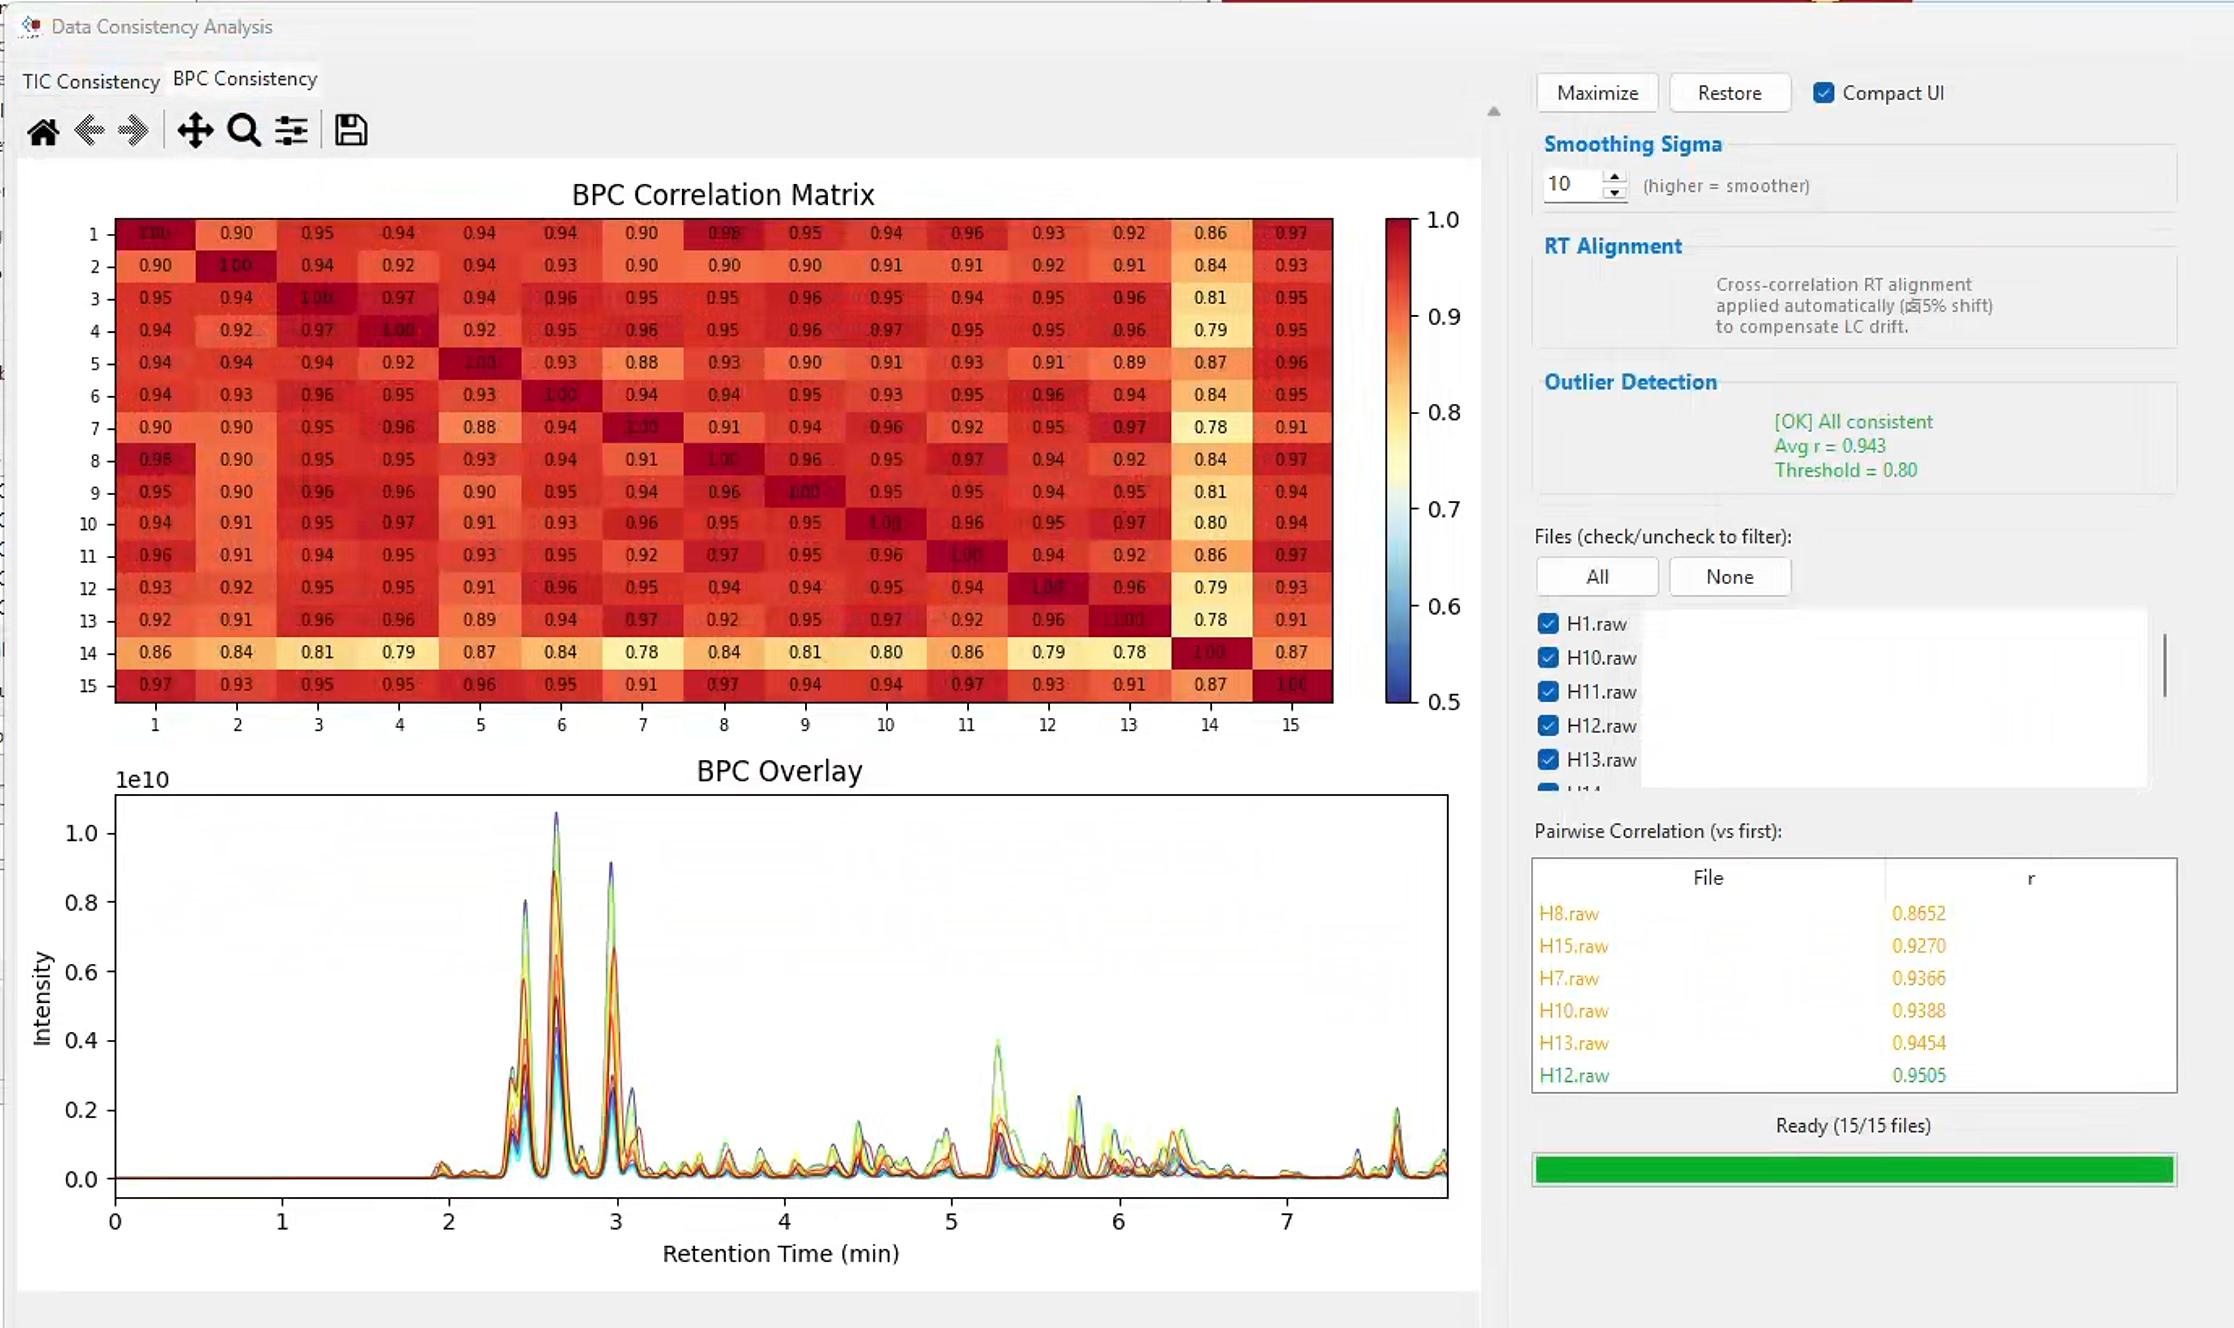The width and height of the screenshot is (2234, 1328).
Task: Click the Maximize button
Action: pos(1598,93)
